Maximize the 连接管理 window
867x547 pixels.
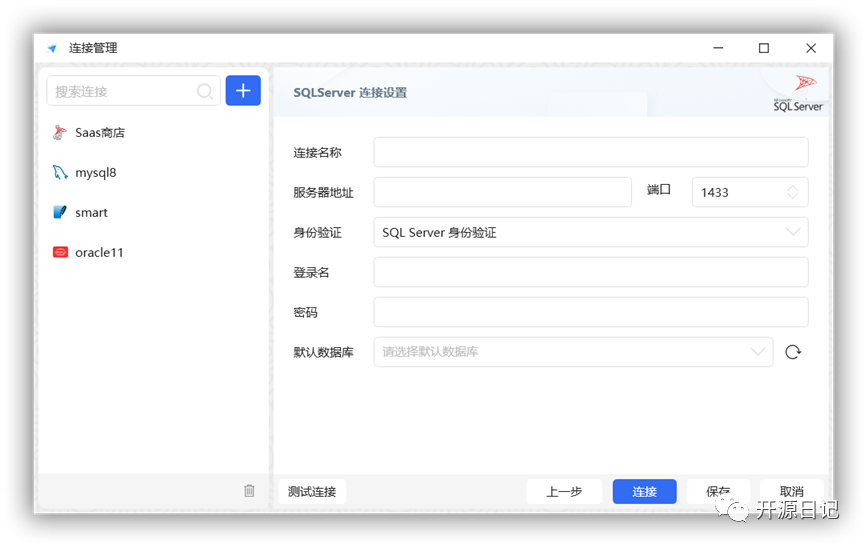pyautogui.click(x=764, y=48)
